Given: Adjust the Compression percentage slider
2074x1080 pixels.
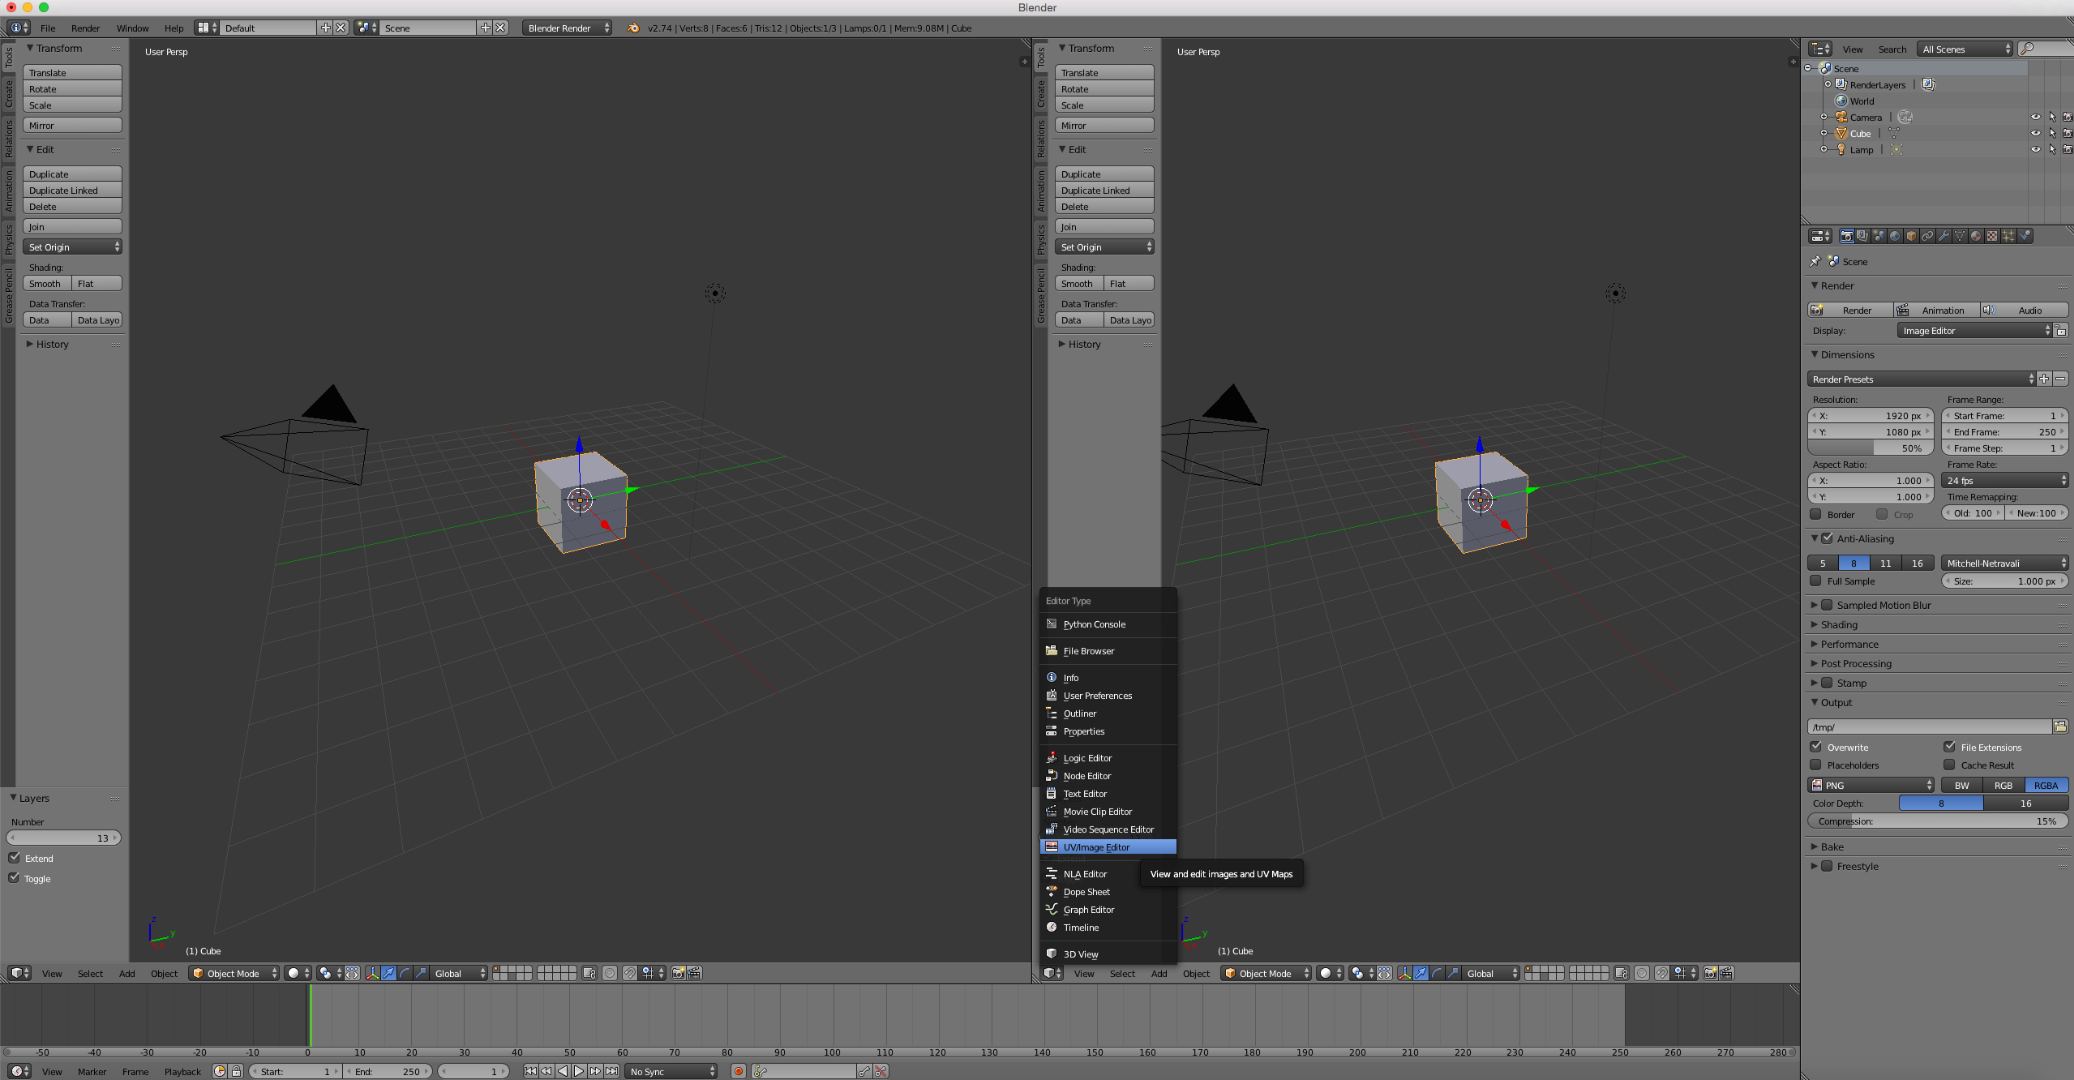Looking at the screenshot, I should (x=1937, y=821).
